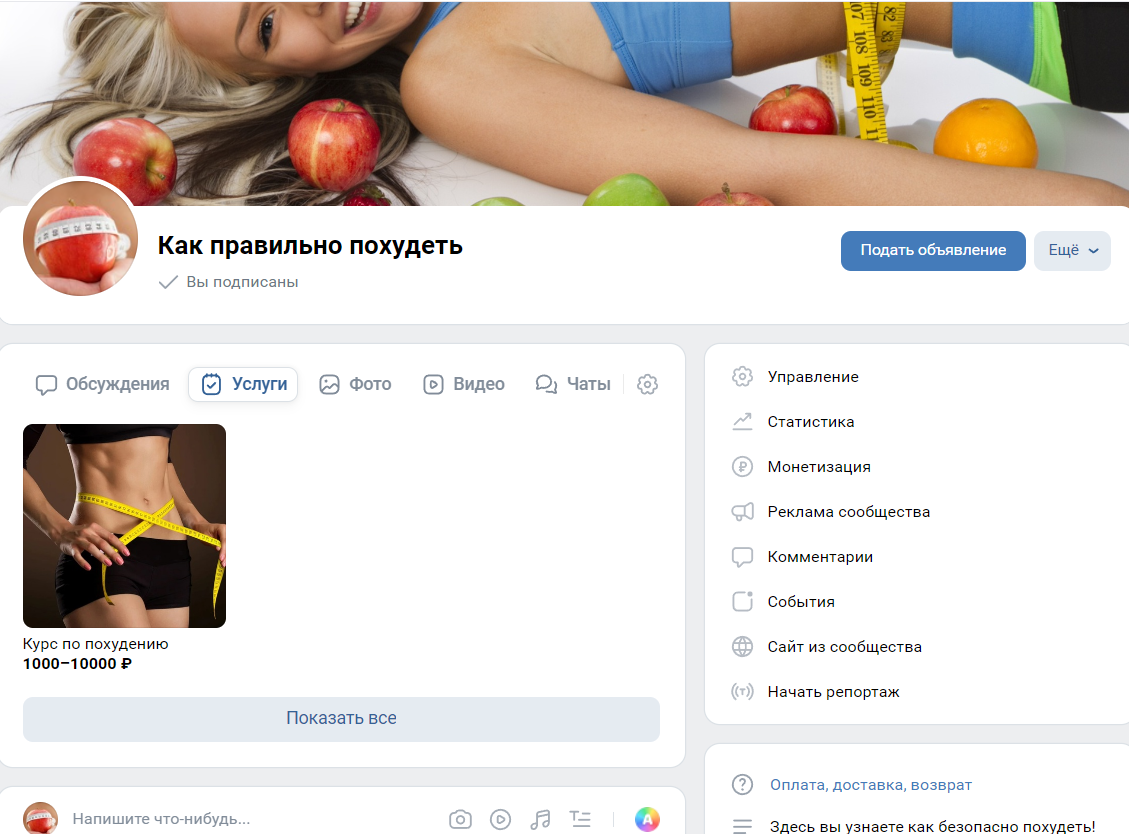The height and width of the screenshot is (834, 1129).
Task: Click the music note icon in composer
Action: pos(540,819)
